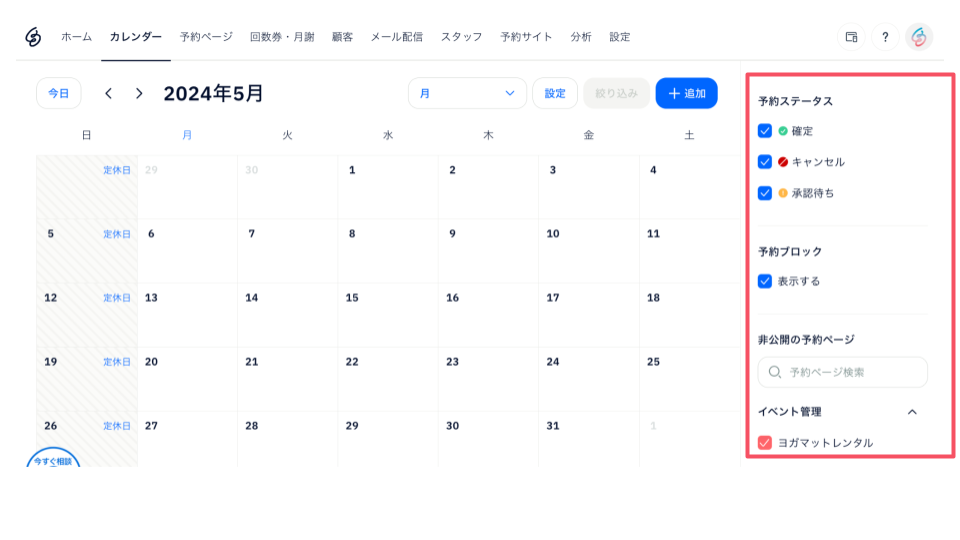Screen dimensions: 960x540
Task: Open the メール配信 menu item
Action: (397, 37)
